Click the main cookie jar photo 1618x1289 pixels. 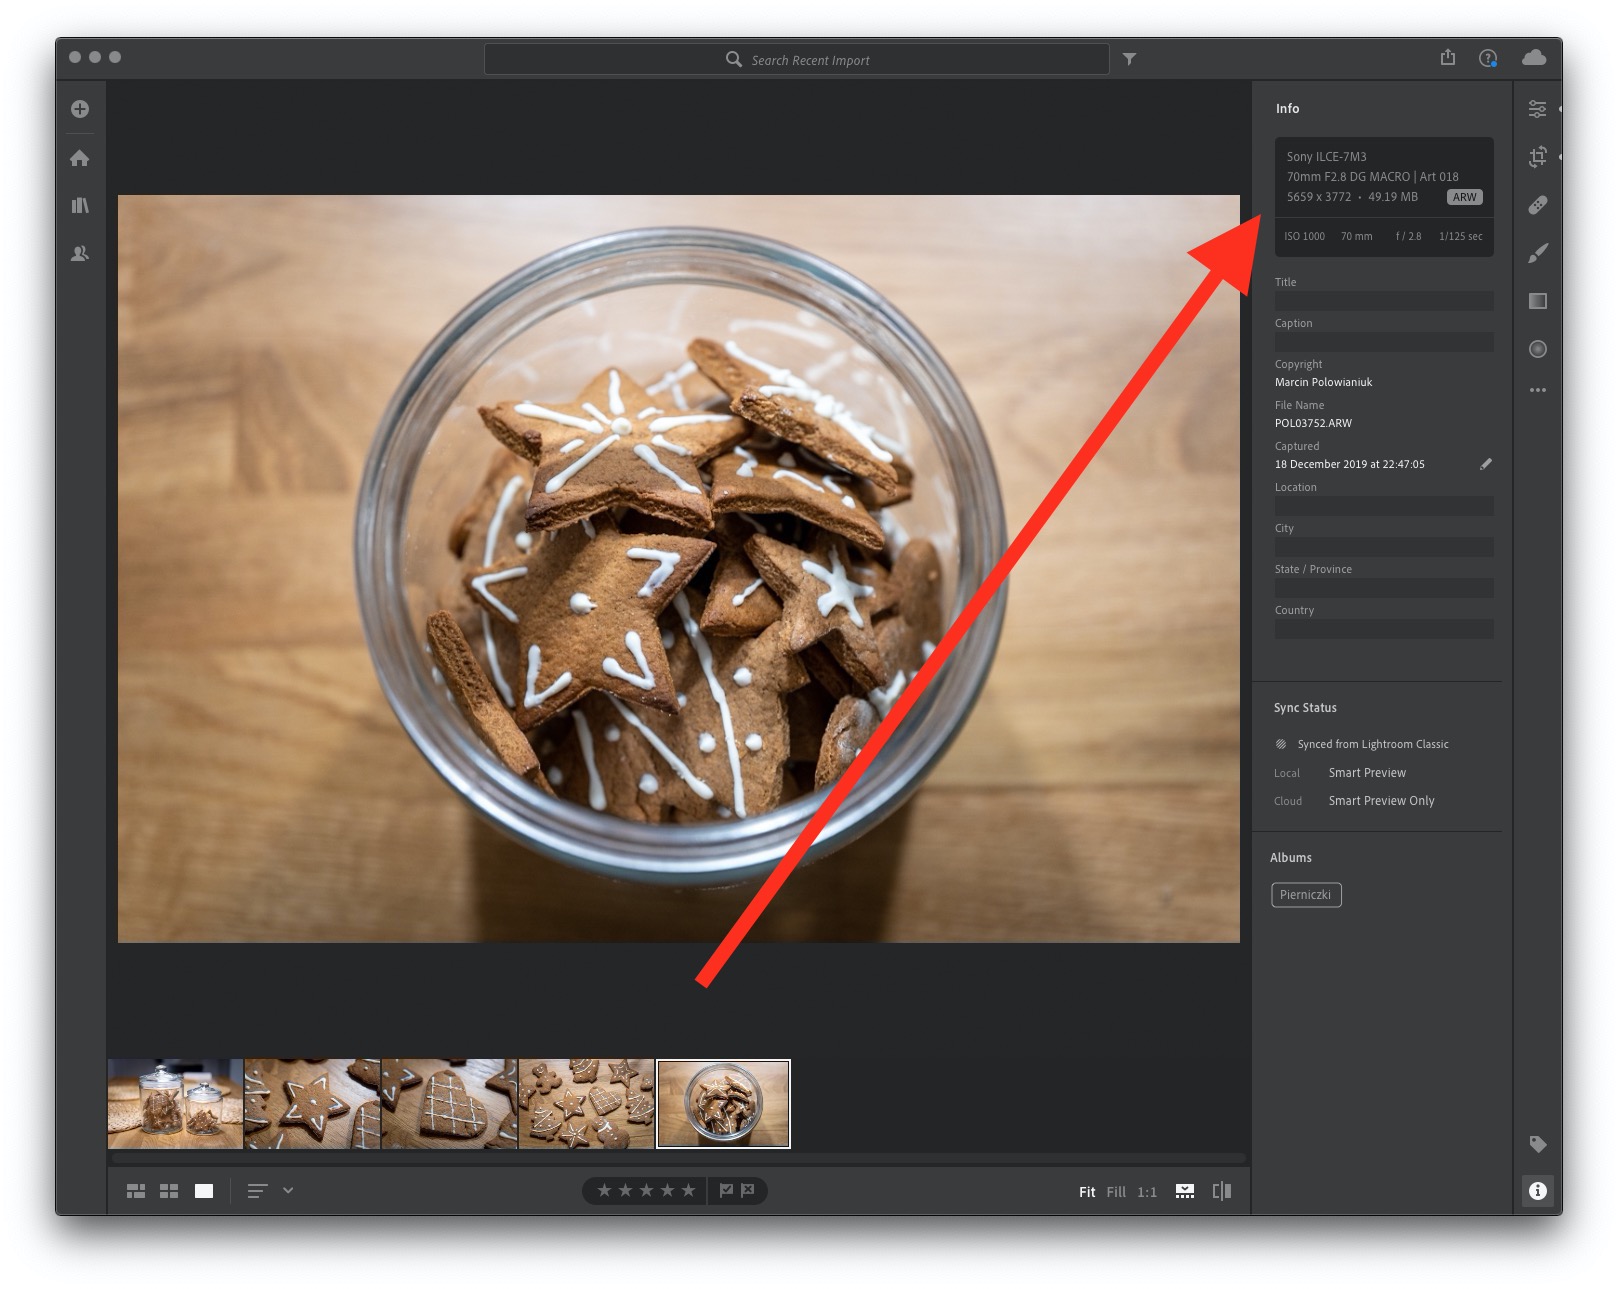tap(679, 569)
